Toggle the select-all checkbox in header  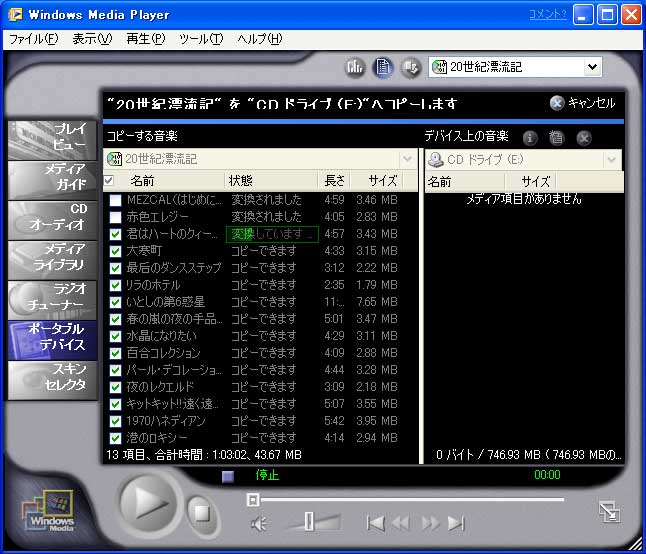[x=109, y=180]
